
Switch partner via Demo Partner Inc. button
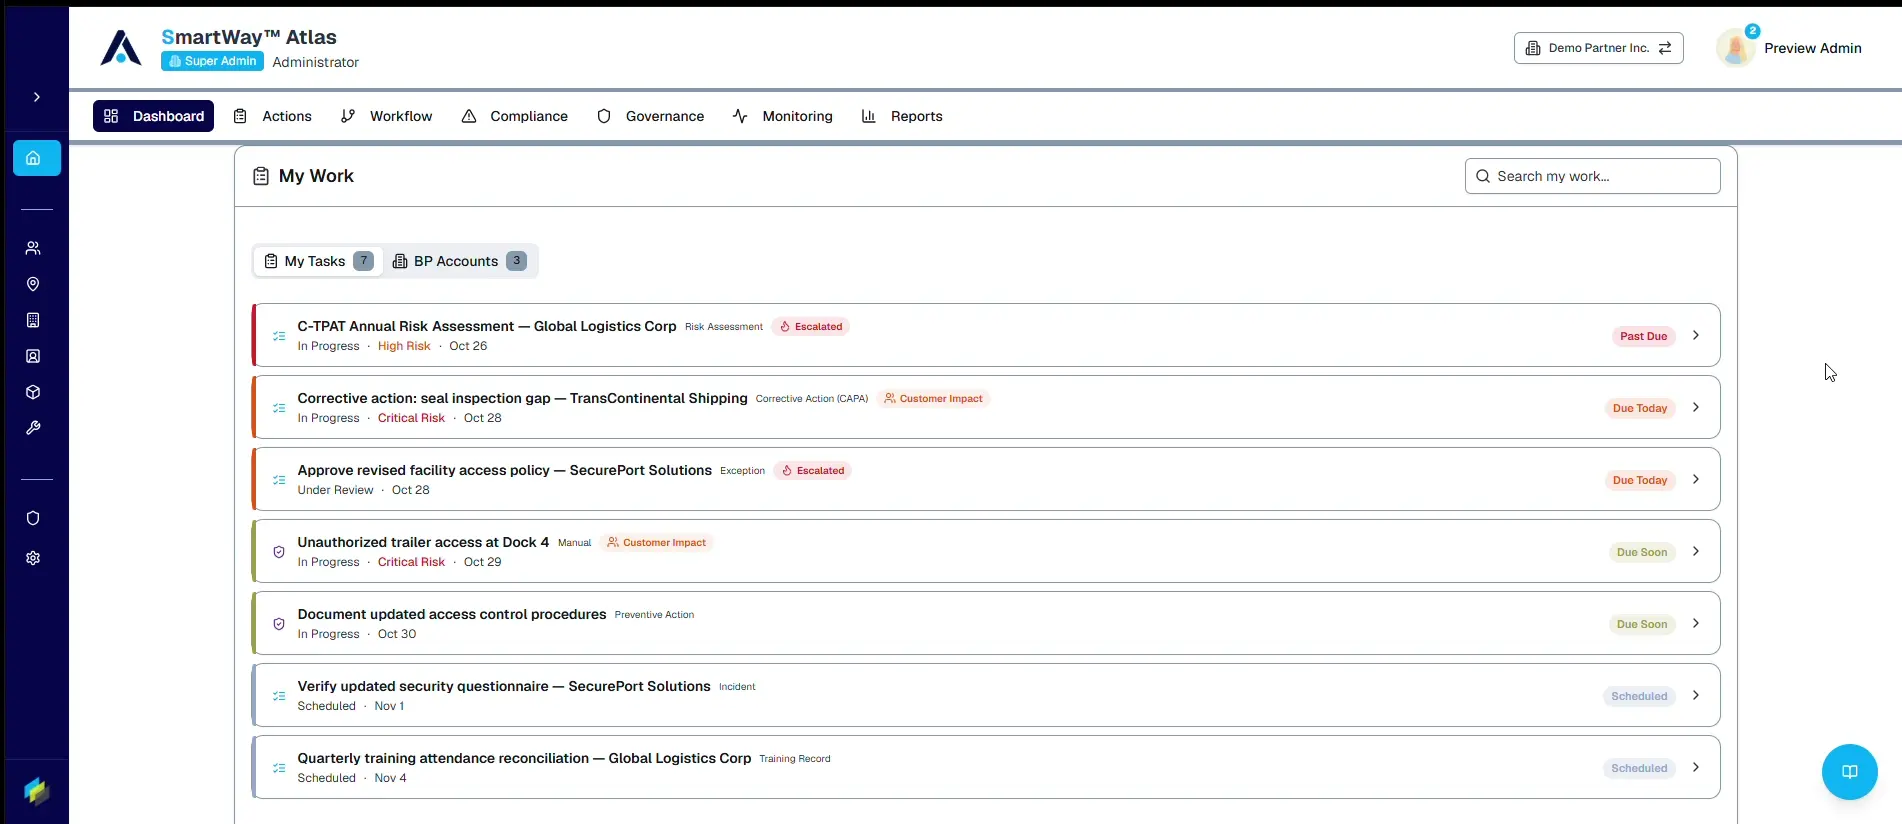tap(1598, 48)
